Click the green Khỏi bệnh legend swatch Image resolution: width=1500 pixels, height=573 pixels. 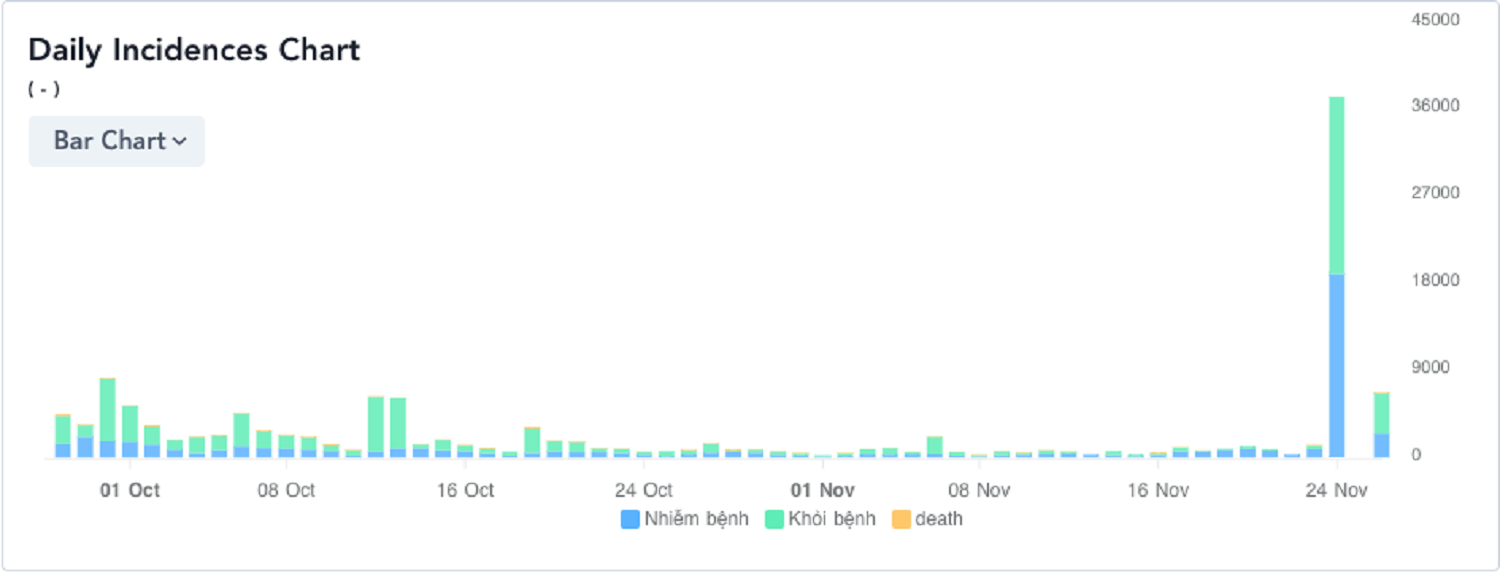tap(774, 519)
